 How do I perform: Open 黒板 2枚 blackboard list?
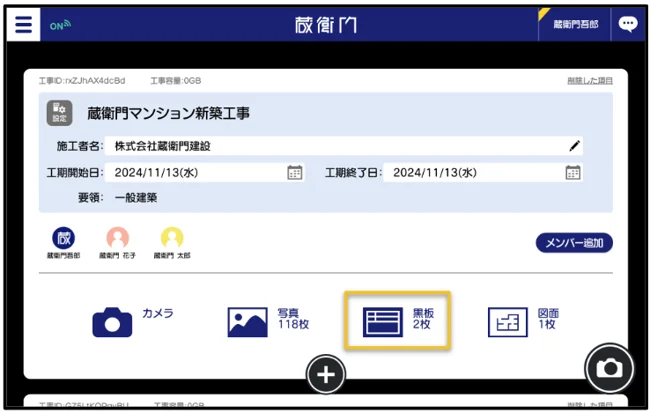coord(397,321)
